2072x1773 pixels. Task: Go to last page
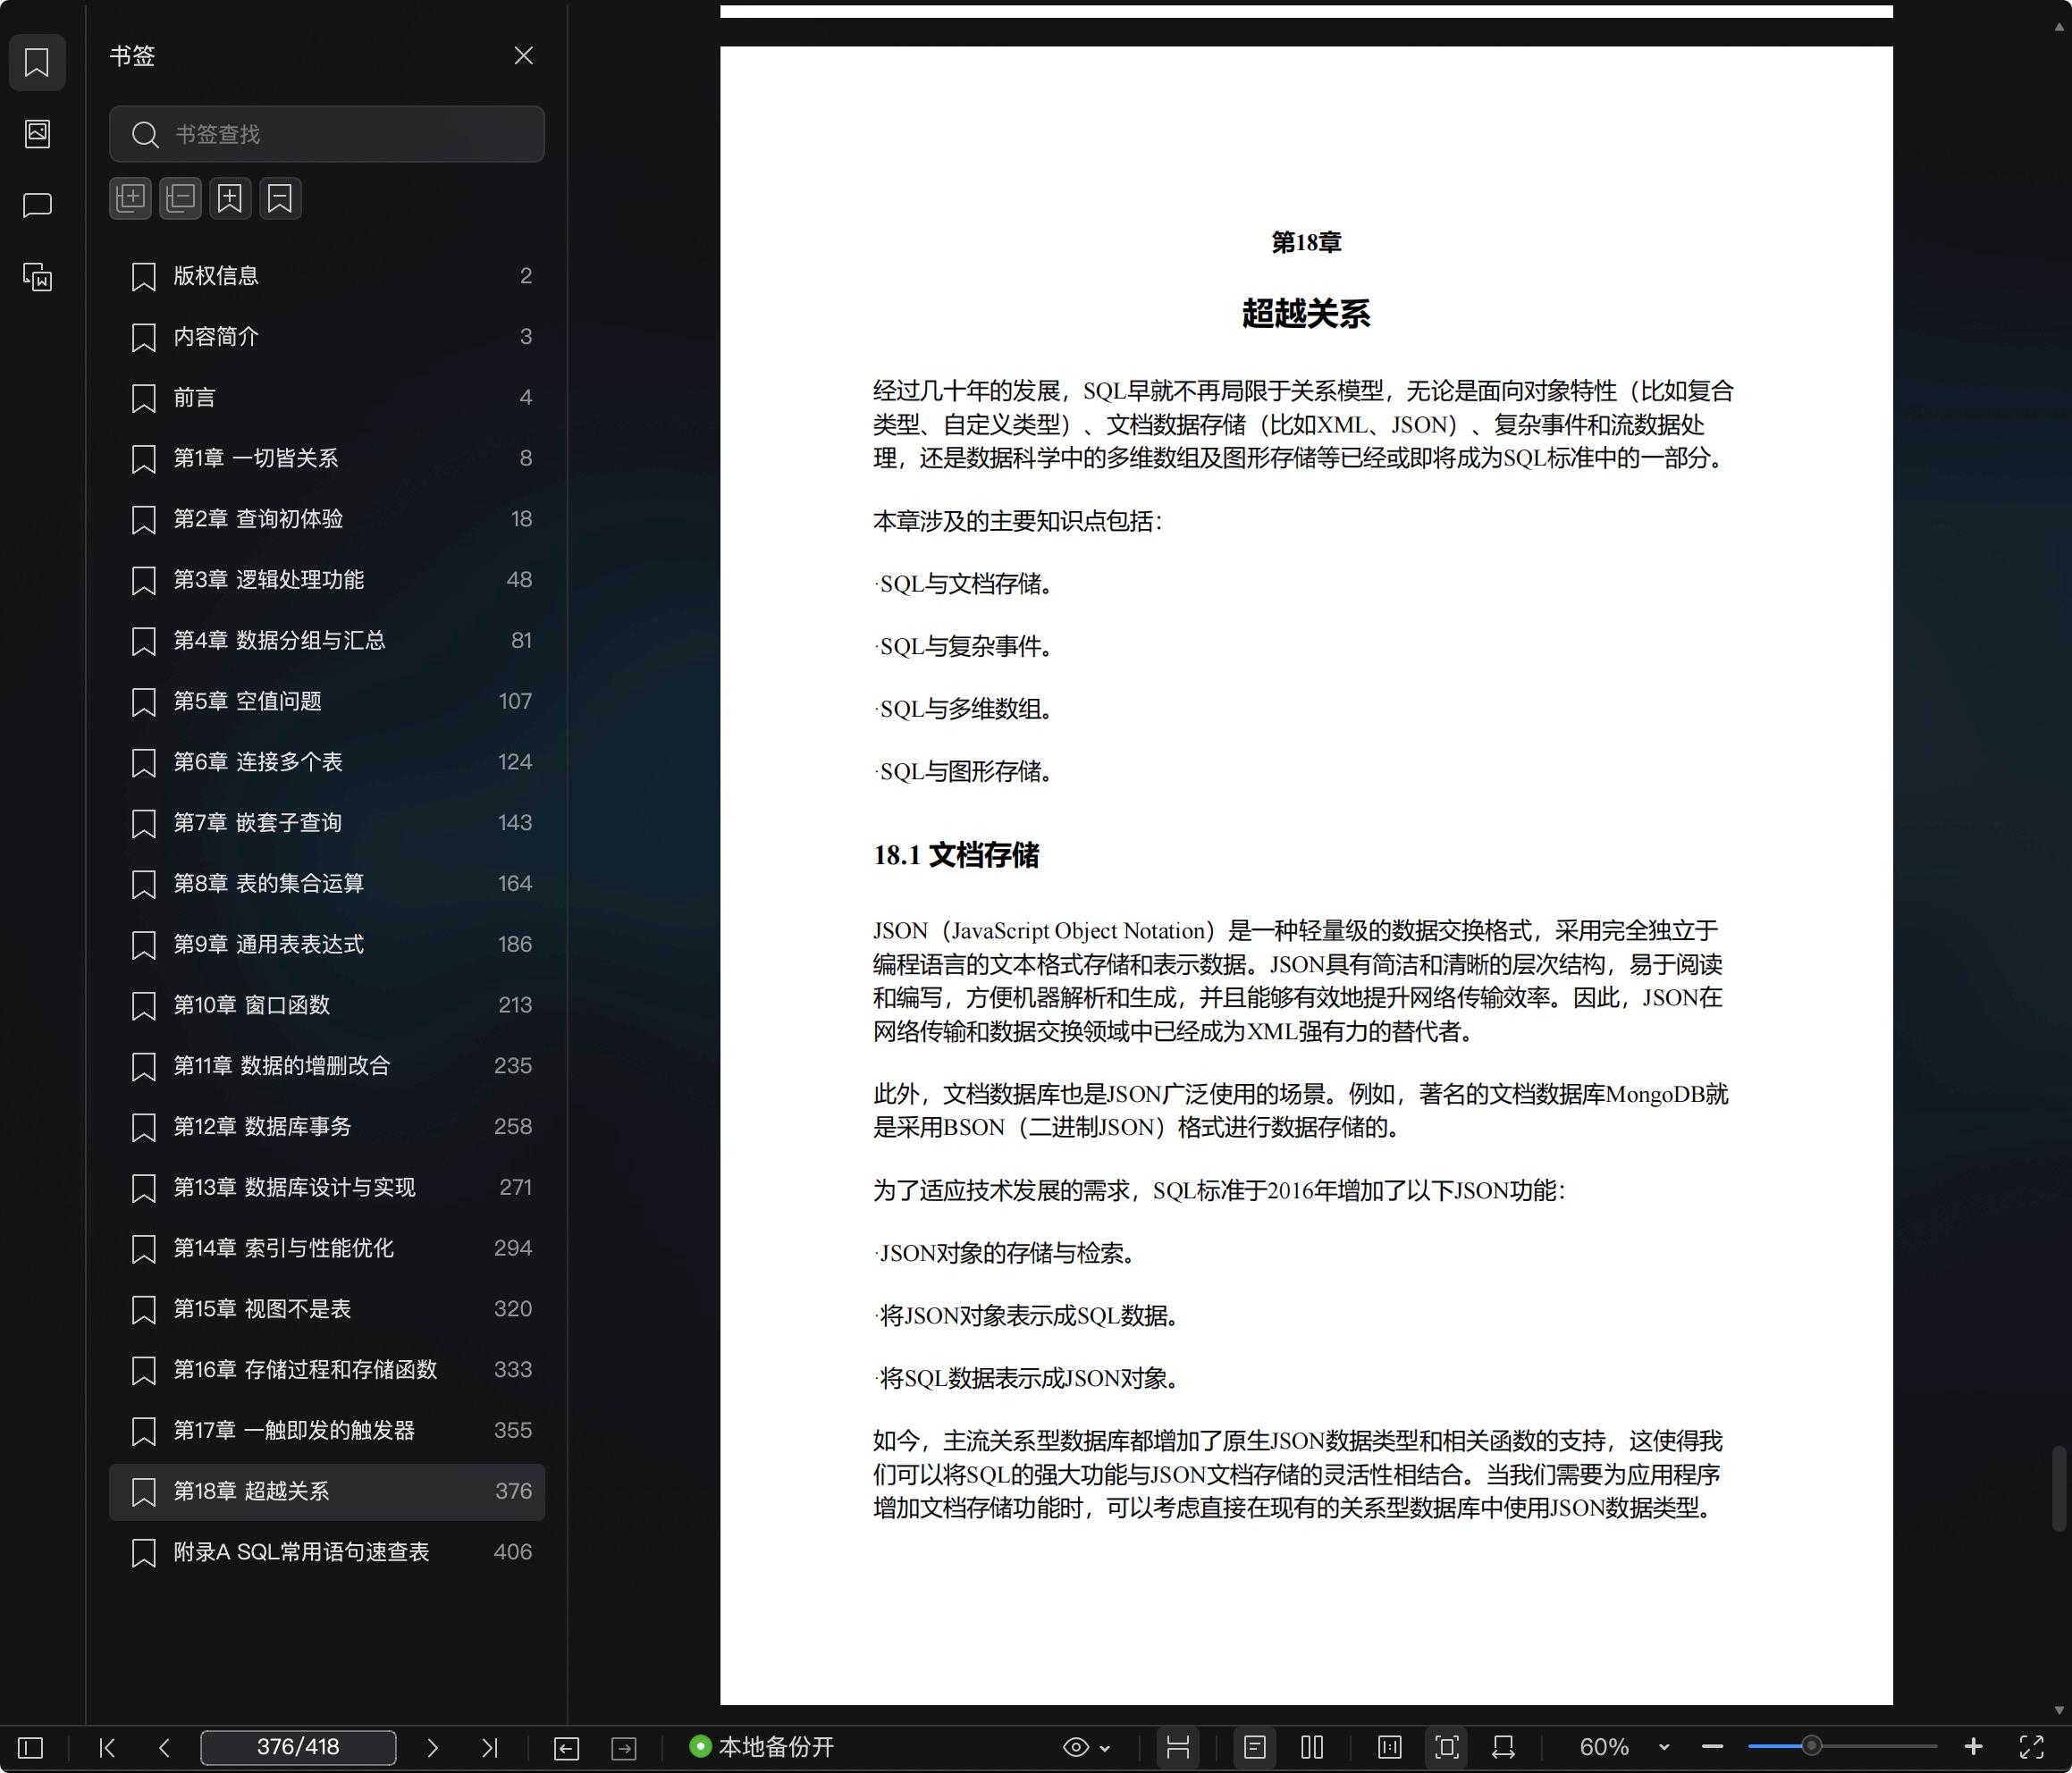coord(489,1748)
